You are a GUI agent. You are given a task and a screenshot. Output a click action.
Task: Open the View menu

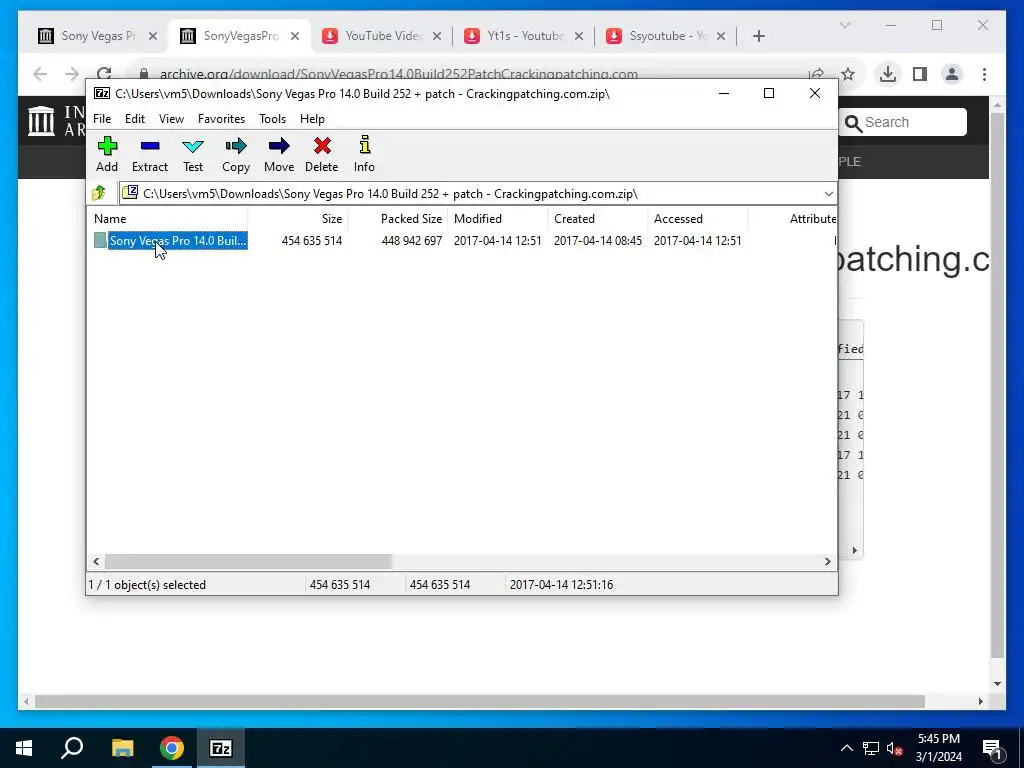coord(171,118)
